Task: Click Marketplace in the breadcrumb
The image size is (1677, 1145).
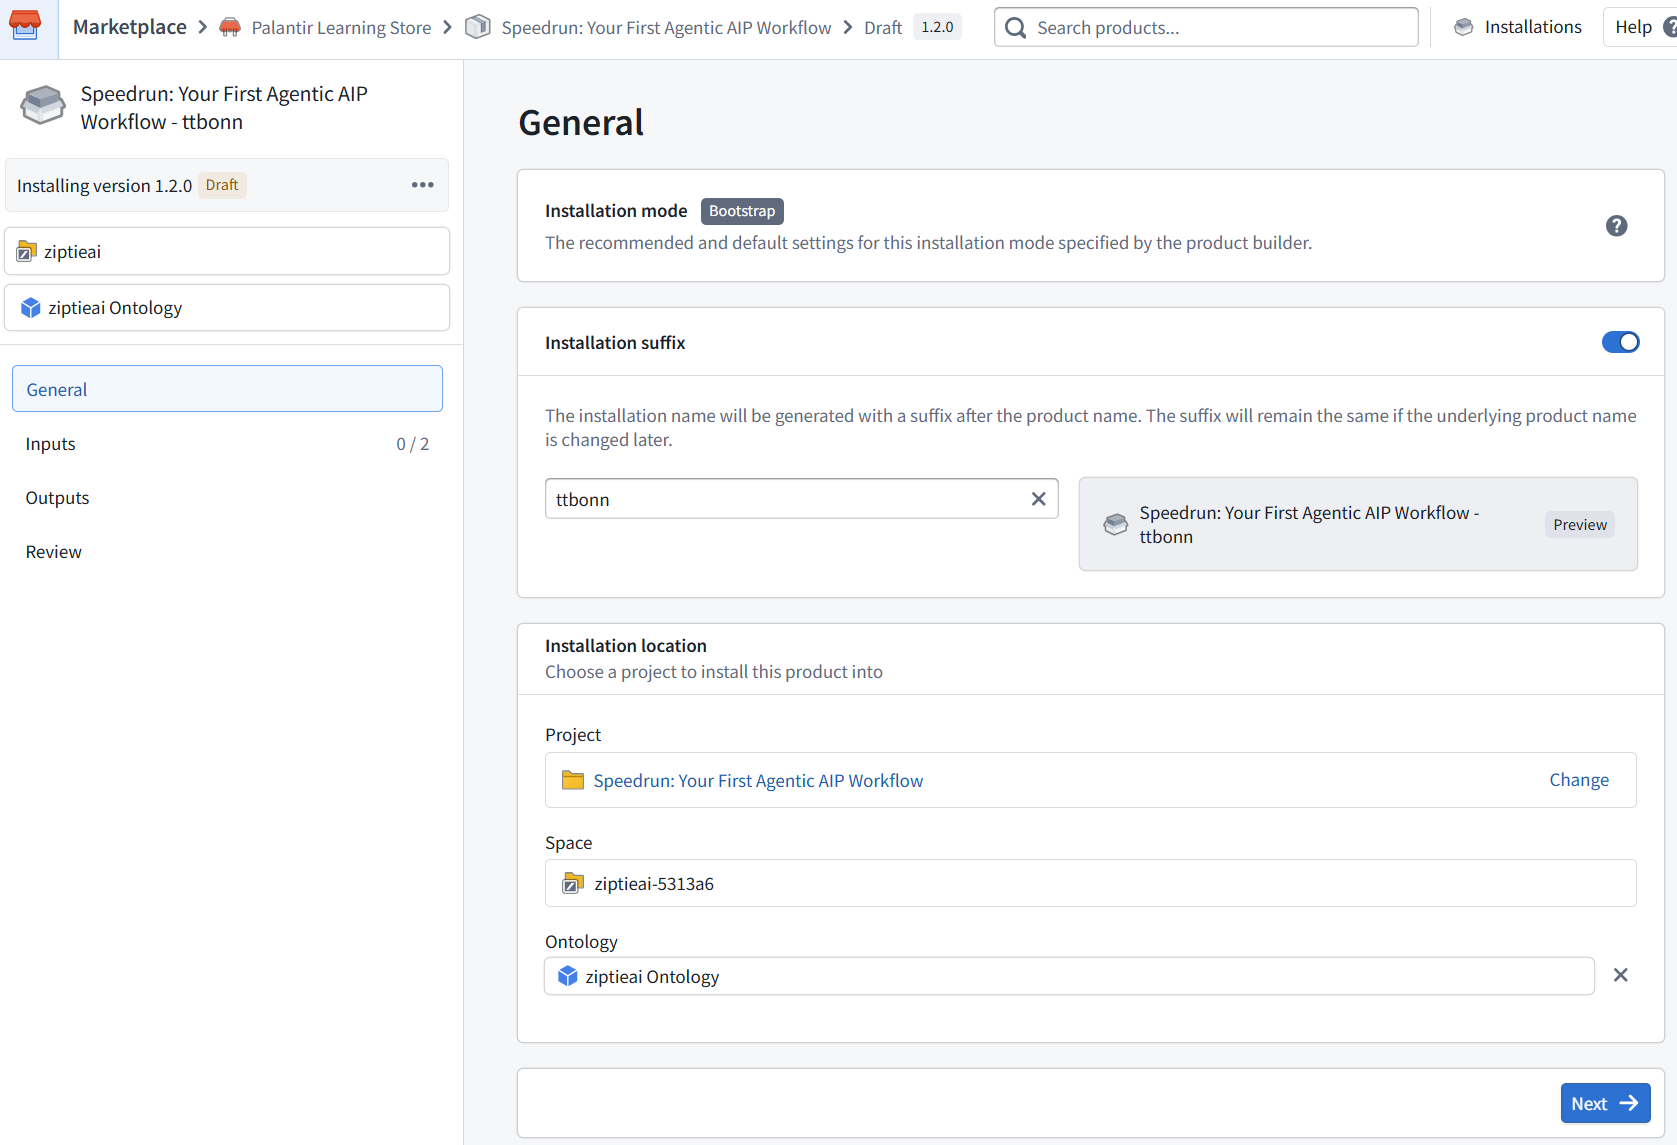Action: (x=130, y=27)
